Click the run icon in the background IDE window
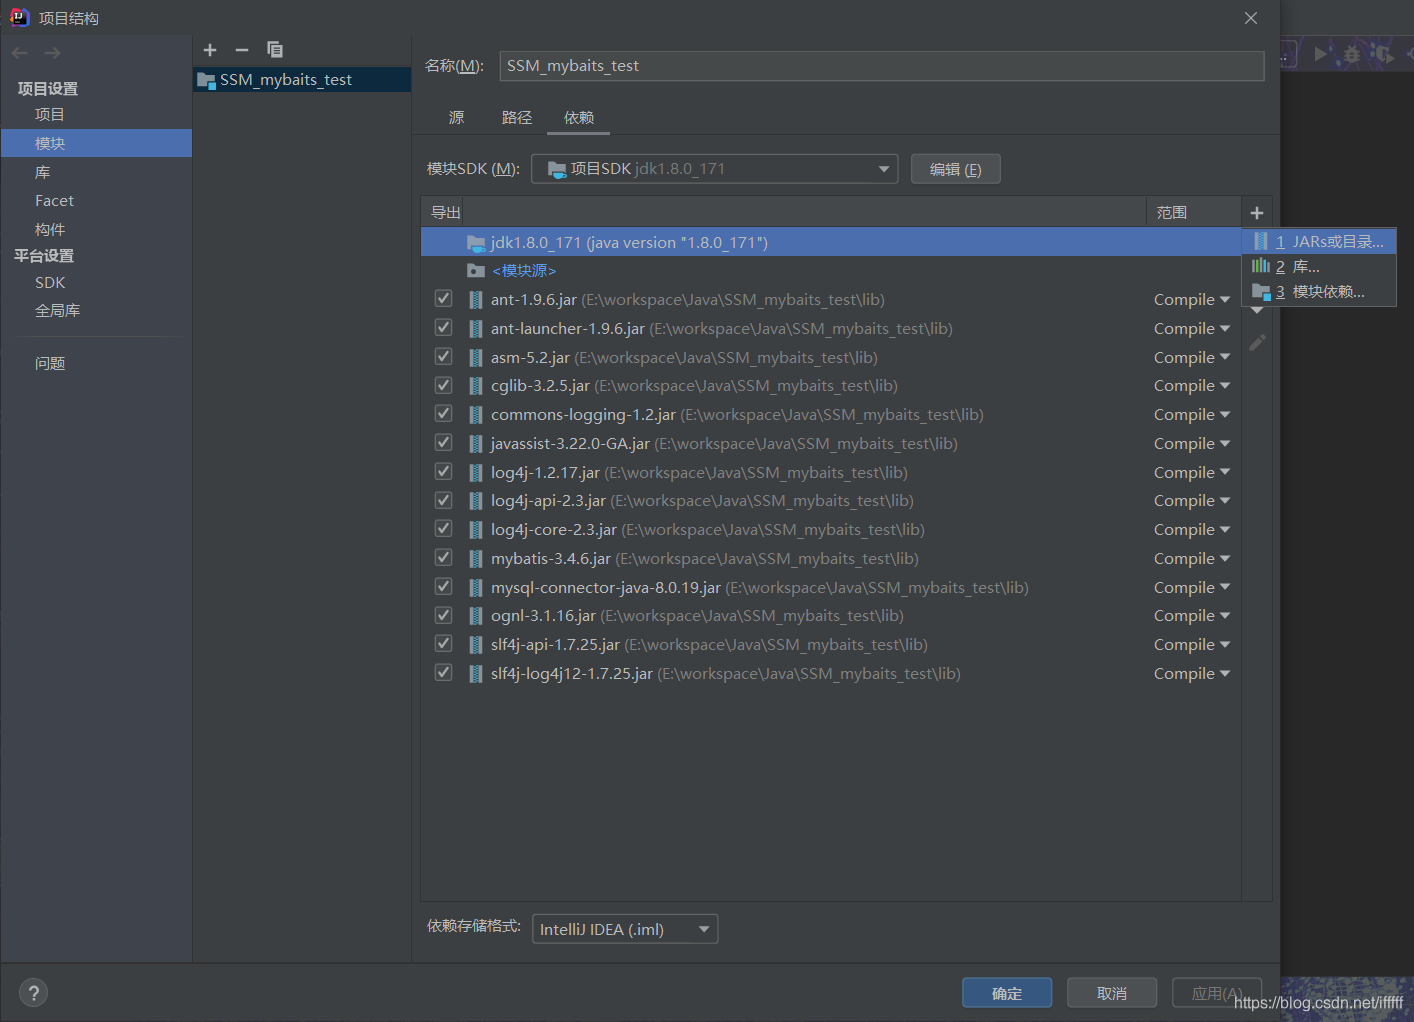The height and width of the screenshot is (1022, 1414). point(1320,54)
